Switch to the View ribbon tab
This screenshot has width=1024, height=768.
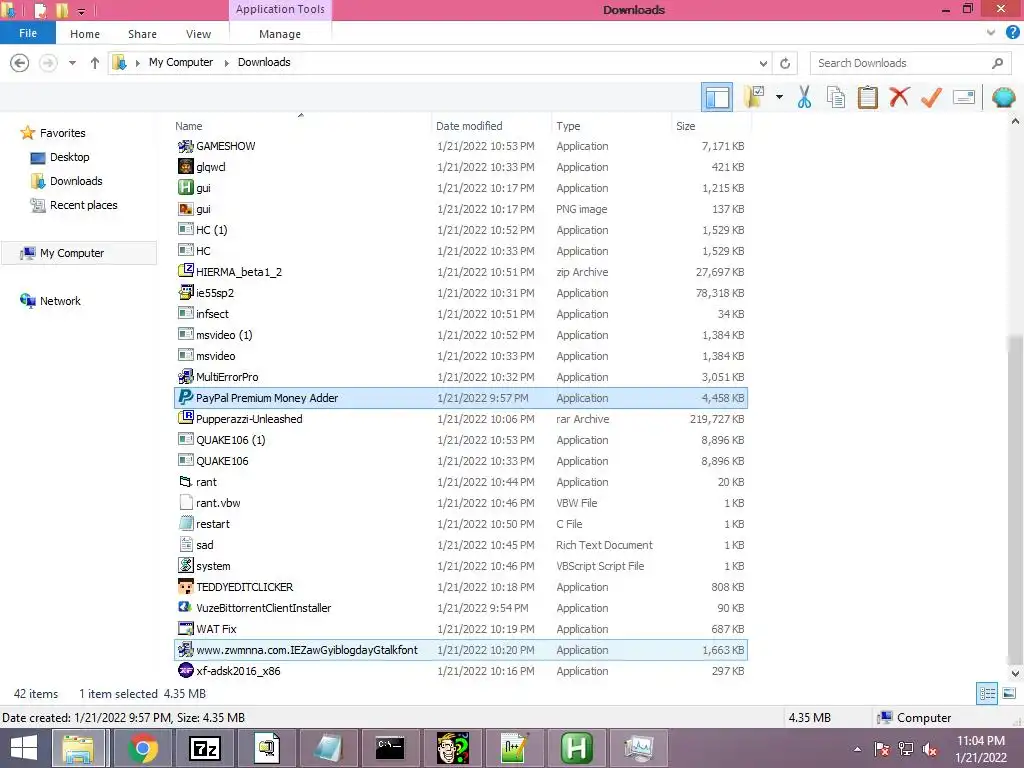199,34
